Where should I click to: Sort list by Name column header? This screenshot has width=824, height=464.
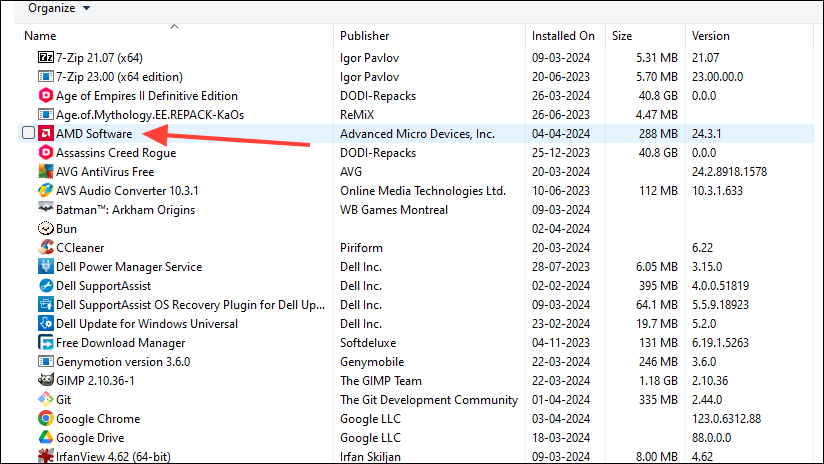click(x=40, y=36)
